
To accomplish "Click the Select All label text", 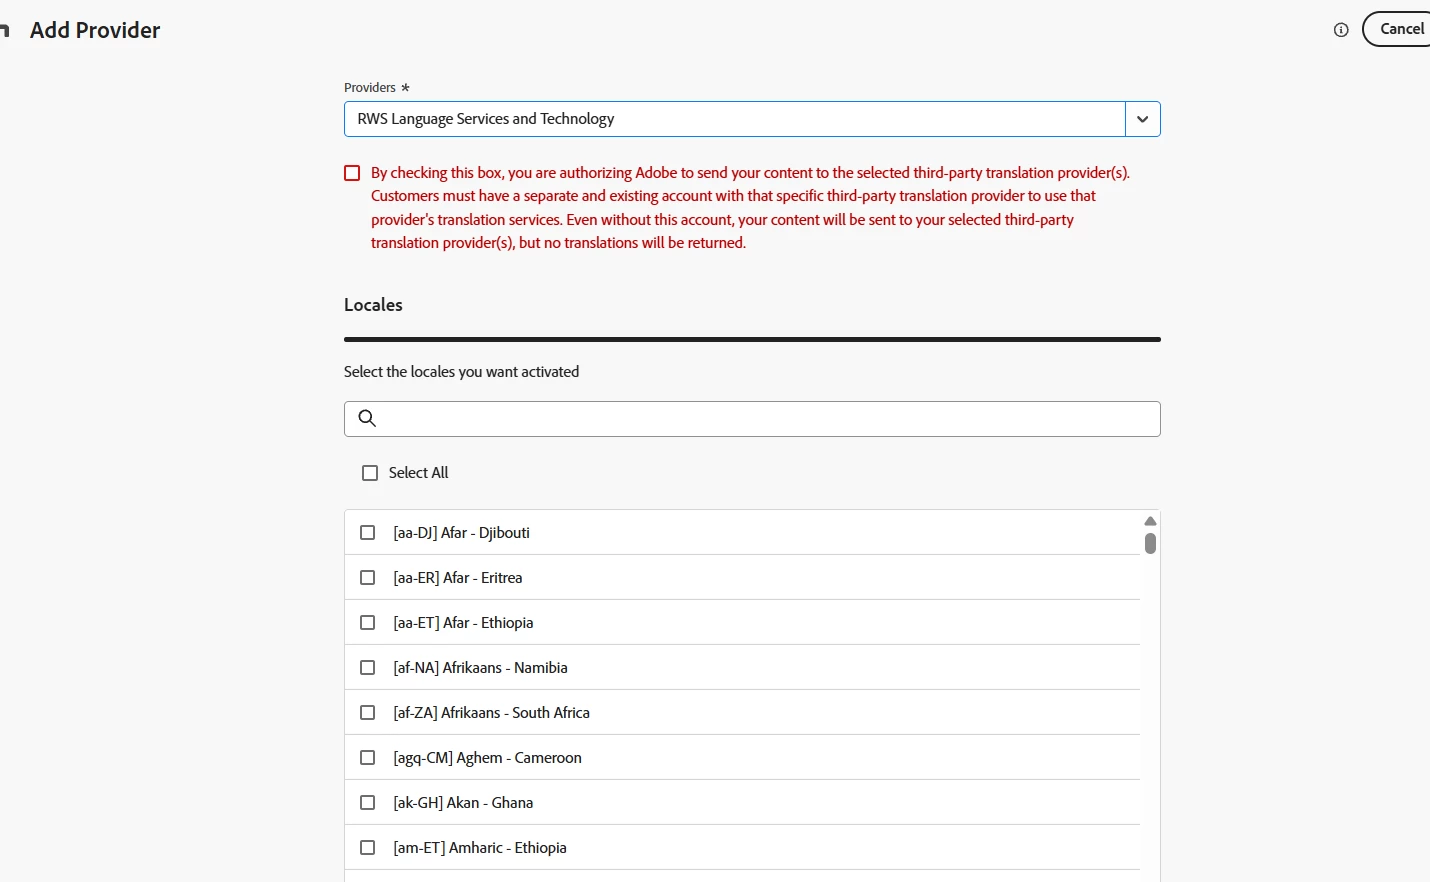I will pos(418,473).
